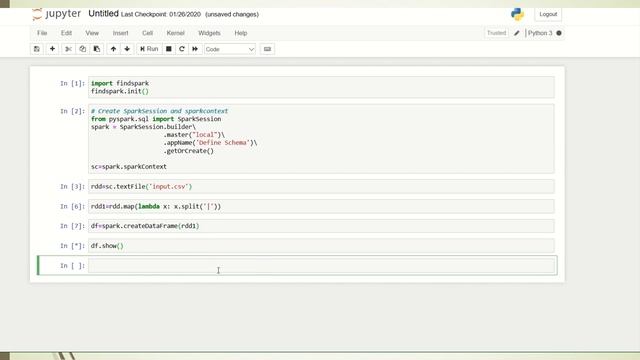
Task: Click the rdd=sc.textFile('input.csv') cell
Action: point(322,187)
